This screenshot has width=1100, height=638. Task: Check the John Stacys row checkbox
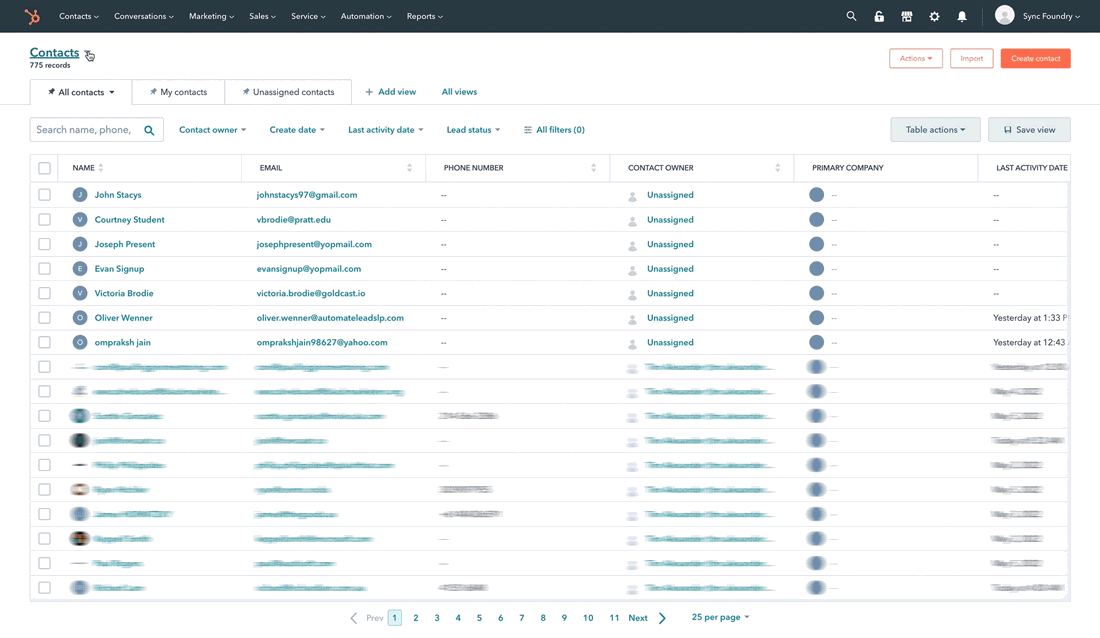(x=44, y=194)
